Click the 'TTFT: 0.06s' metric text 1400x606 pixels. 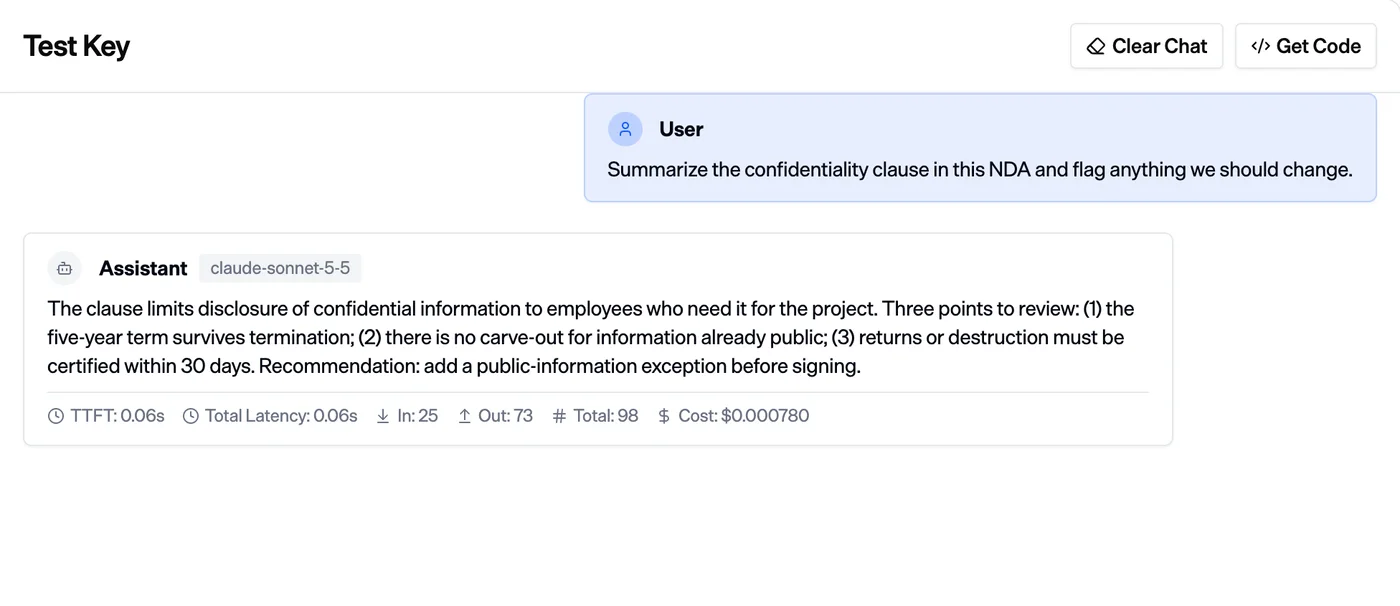point(117,416)
